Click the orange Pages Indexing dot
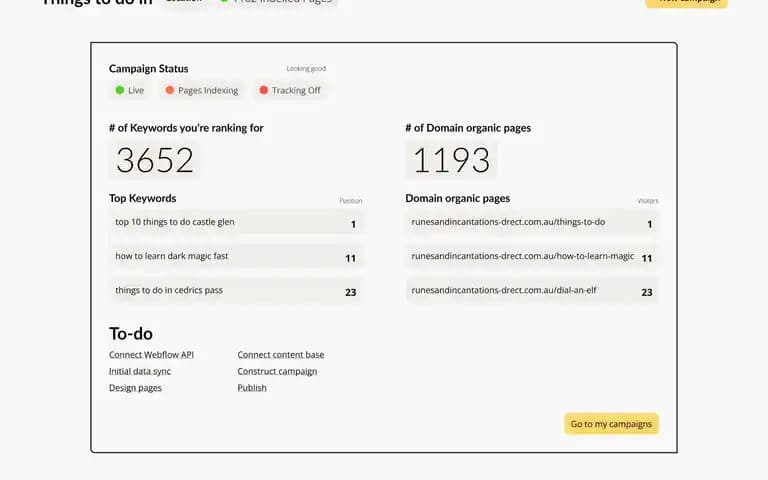The height and width of the screenshot is (480, 768). pyautogui.click(x=169, y=90)
